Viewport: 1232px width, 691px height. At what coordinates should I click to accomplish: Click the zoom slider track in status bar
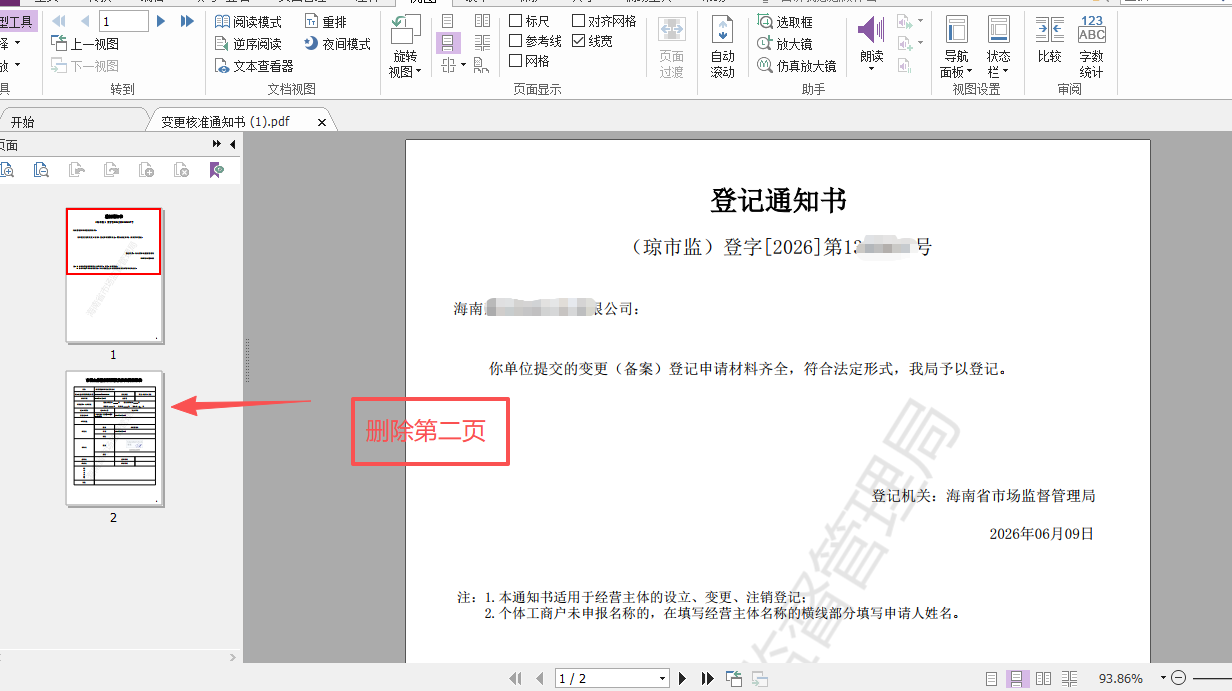tap(1211, 678)
